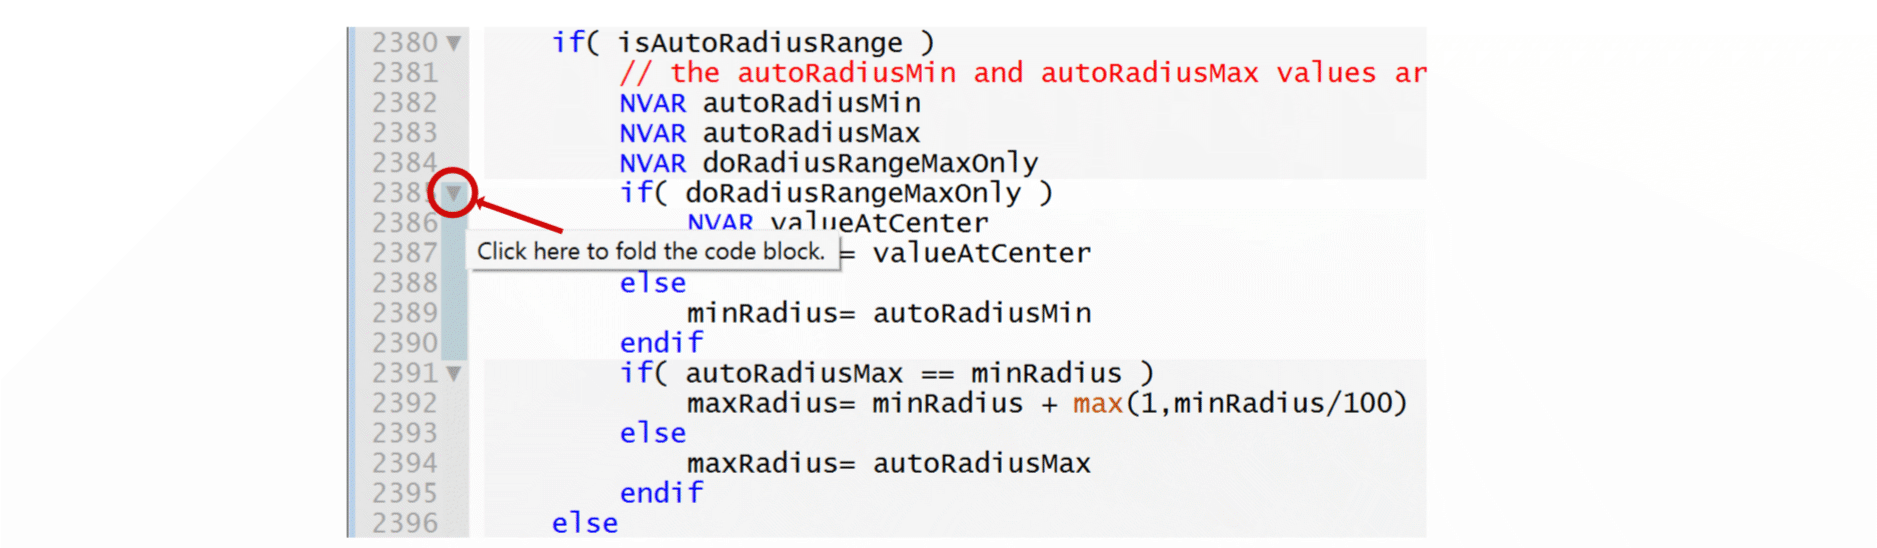Click the red autoRadiusMin comment line
This screenshot has width=1877, height=548.
1020,73
